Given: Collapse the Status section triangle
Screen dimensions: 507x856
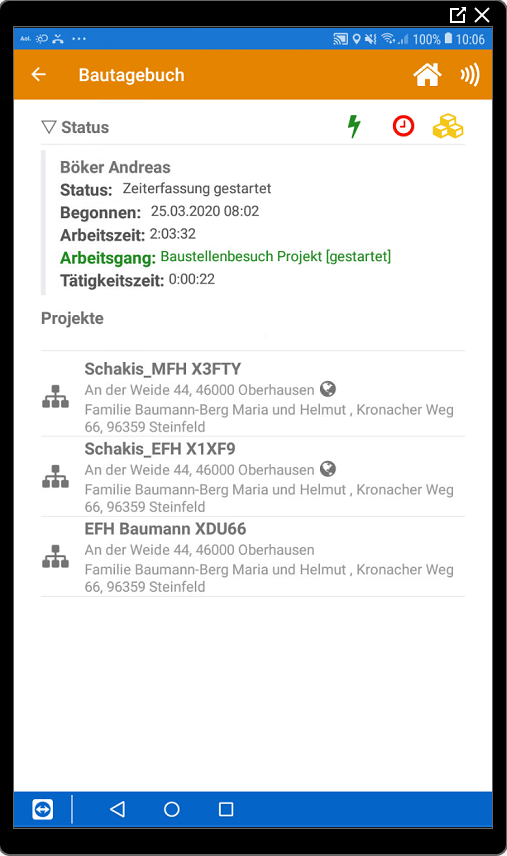Looking at the screenshot, I should [49, 127].
